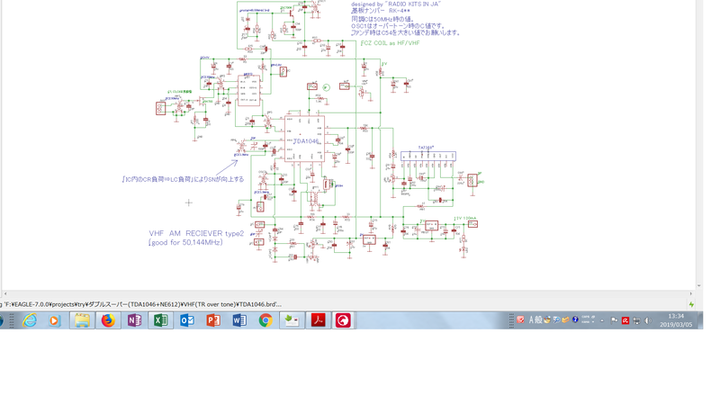Open OneNote from the taskbar
The image size is (720, 405).
coord(134,320)
